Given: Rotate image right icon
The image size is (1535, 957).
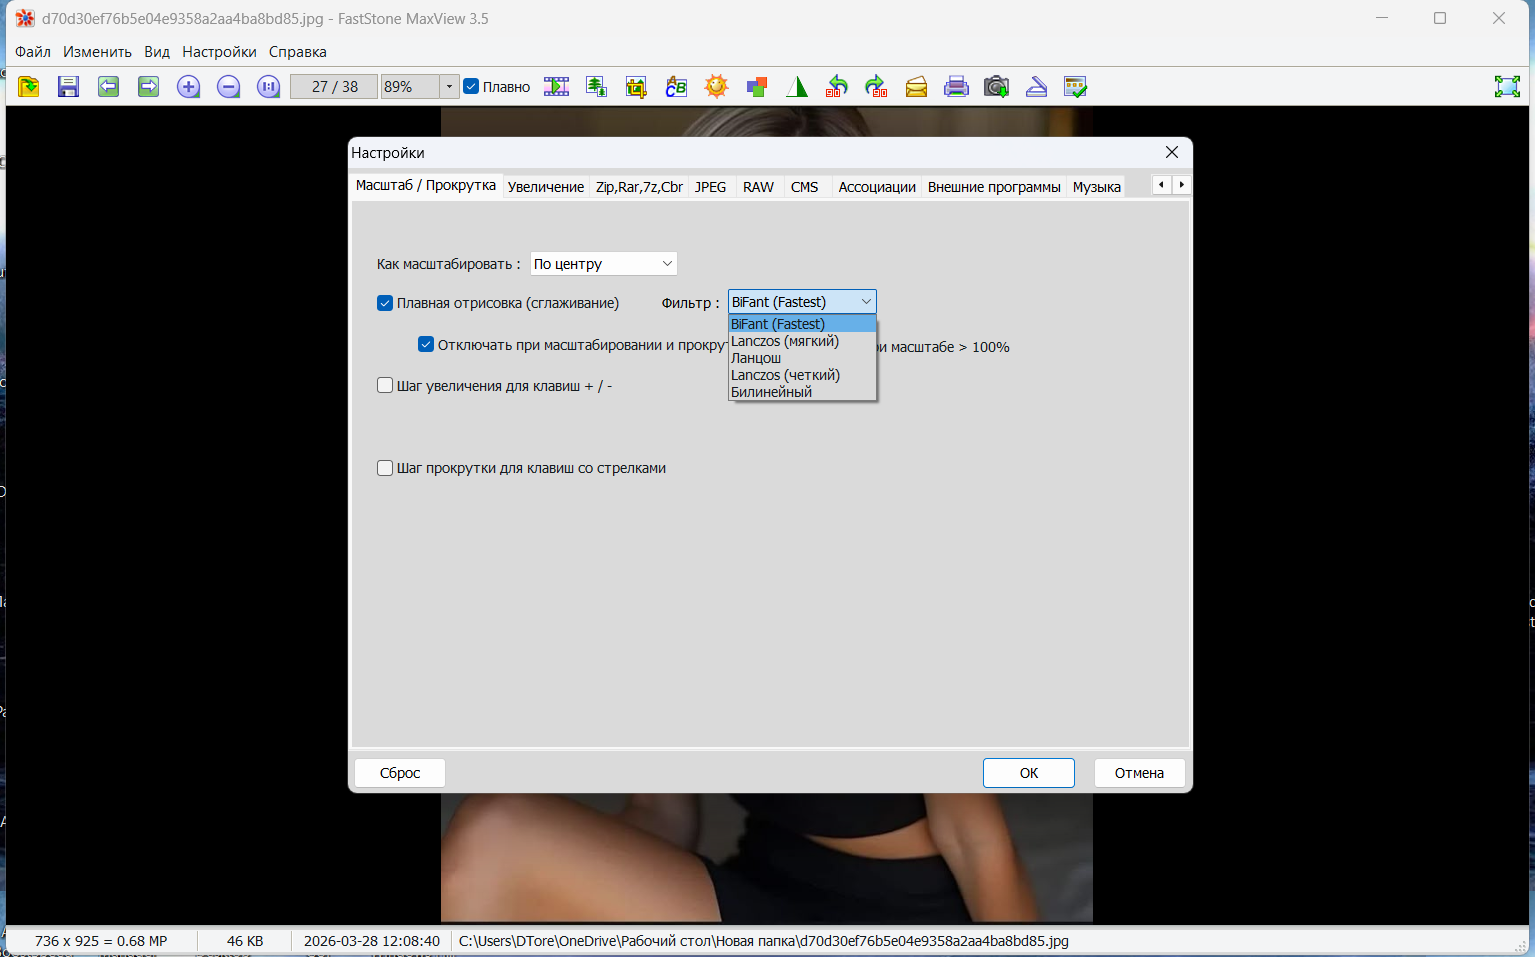Looking at the screenshot, I should point(876,87).
